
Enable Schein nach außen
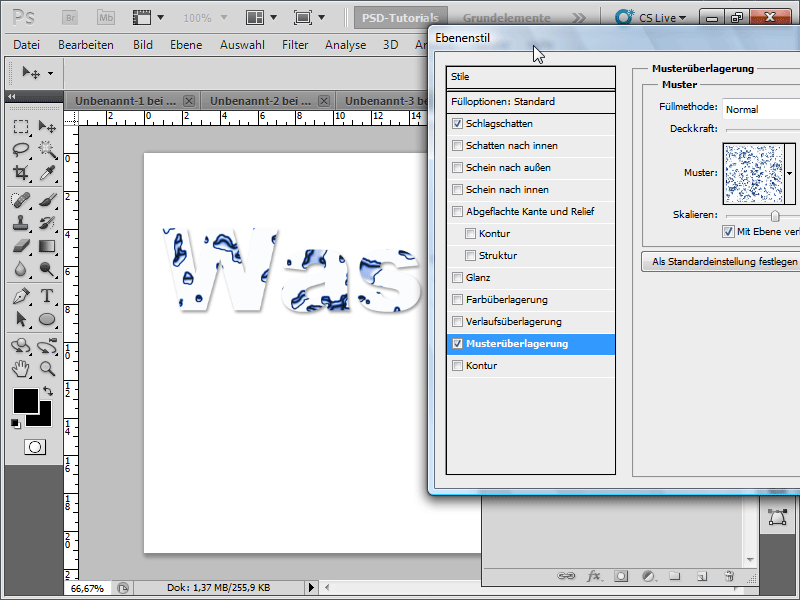point(457,167)
